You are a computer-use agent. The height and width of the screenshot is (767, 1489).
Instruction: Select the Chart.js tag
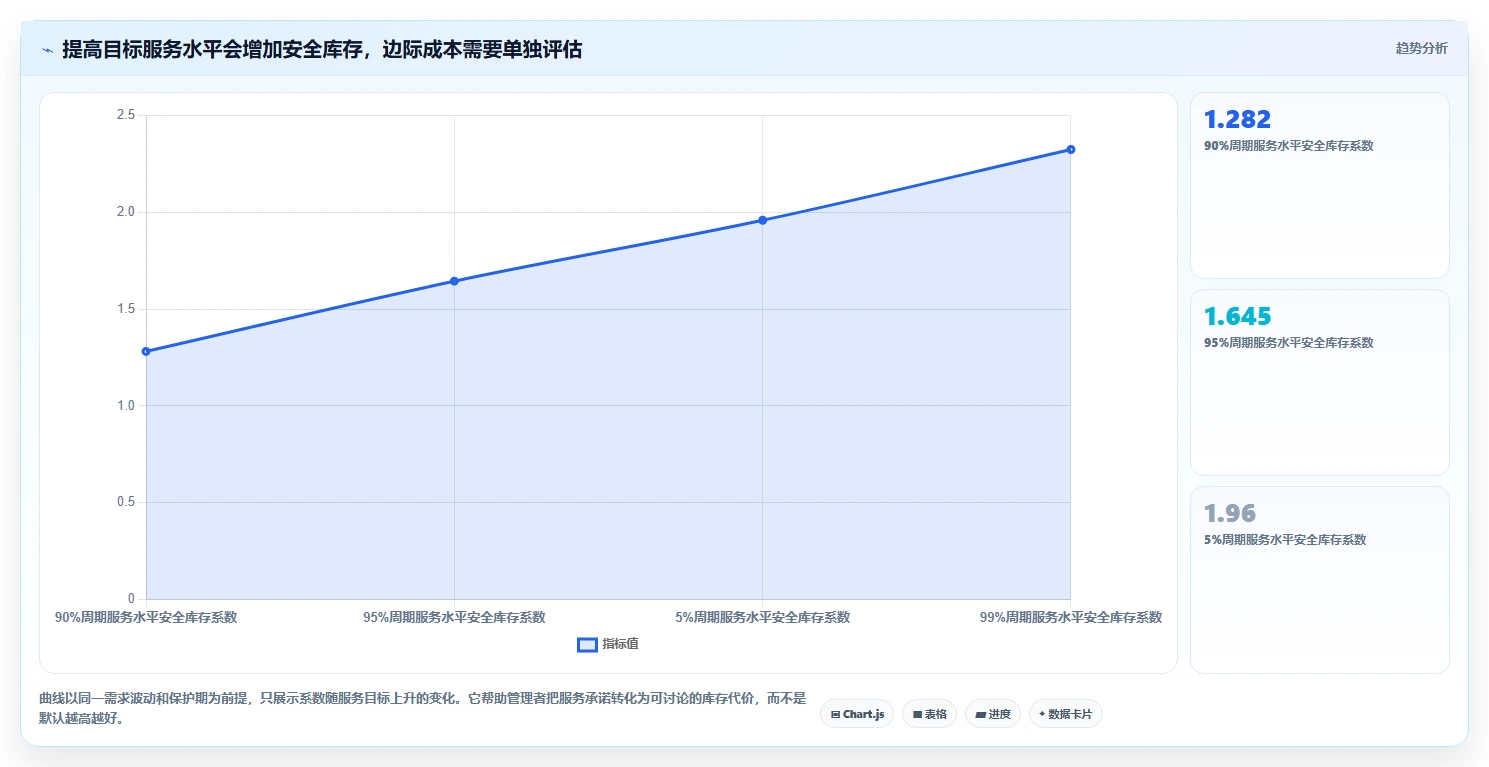[857, 714]
